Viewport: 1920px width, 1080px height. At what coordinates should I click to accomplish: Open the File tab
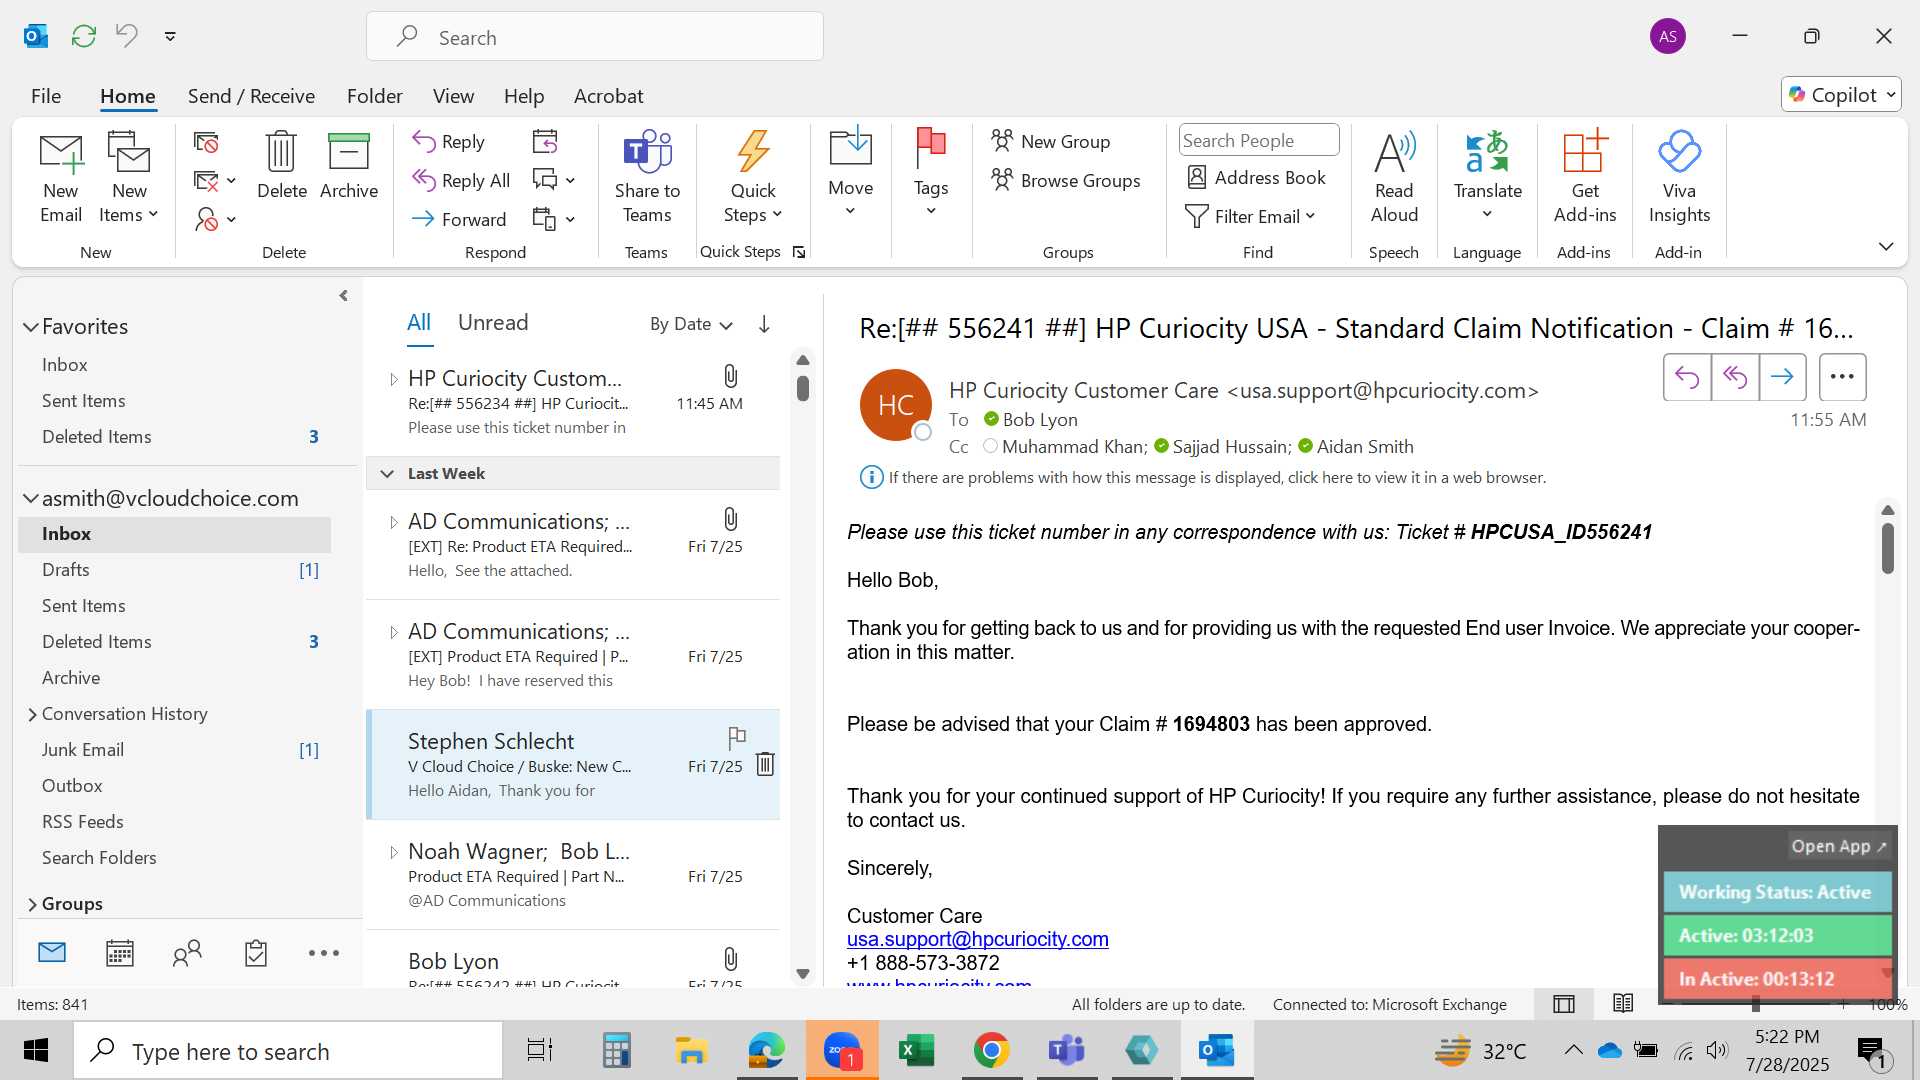[x=46, y=96]
